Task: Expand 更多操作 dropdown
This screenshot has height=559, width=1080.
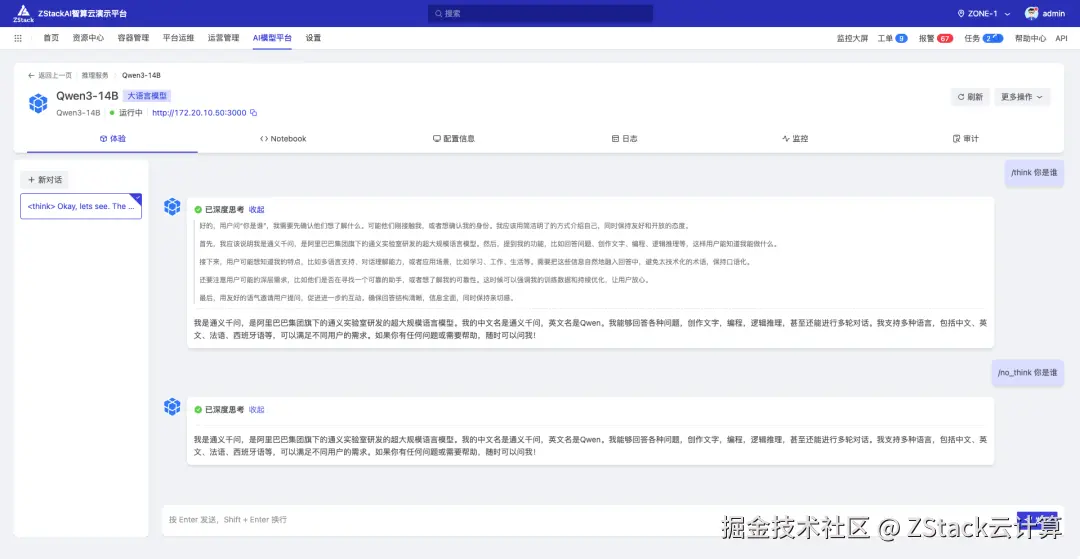Action: (1022, 97)
